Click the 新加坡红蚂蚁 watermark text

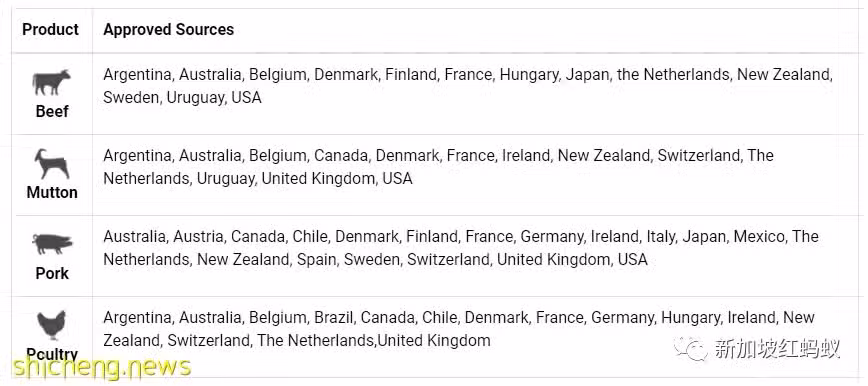[x=777, y=349]
